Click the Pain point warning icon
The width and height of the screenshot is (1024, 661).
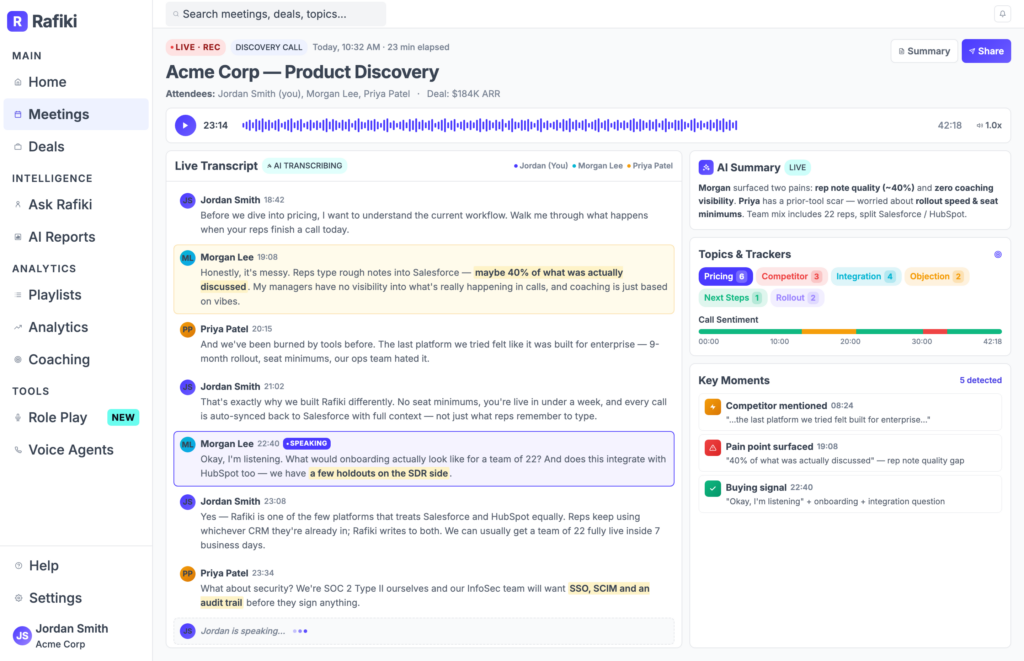point(712,447)
